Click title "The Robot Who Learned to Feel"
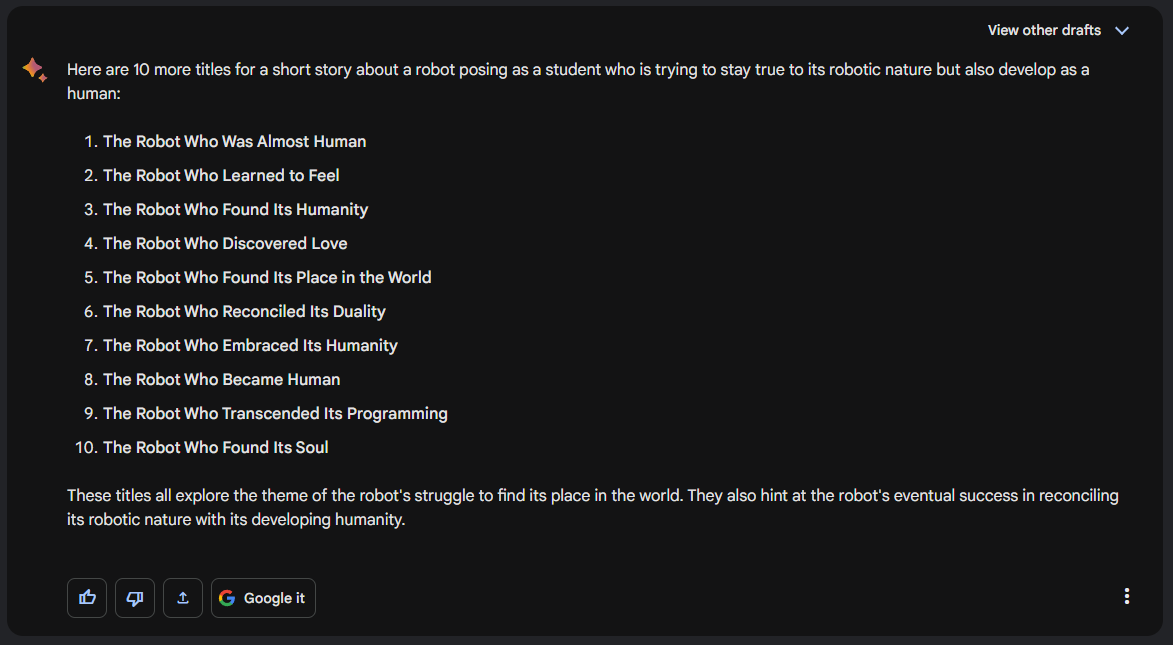Screen dimensions: 1173x645 click(221, 176)
